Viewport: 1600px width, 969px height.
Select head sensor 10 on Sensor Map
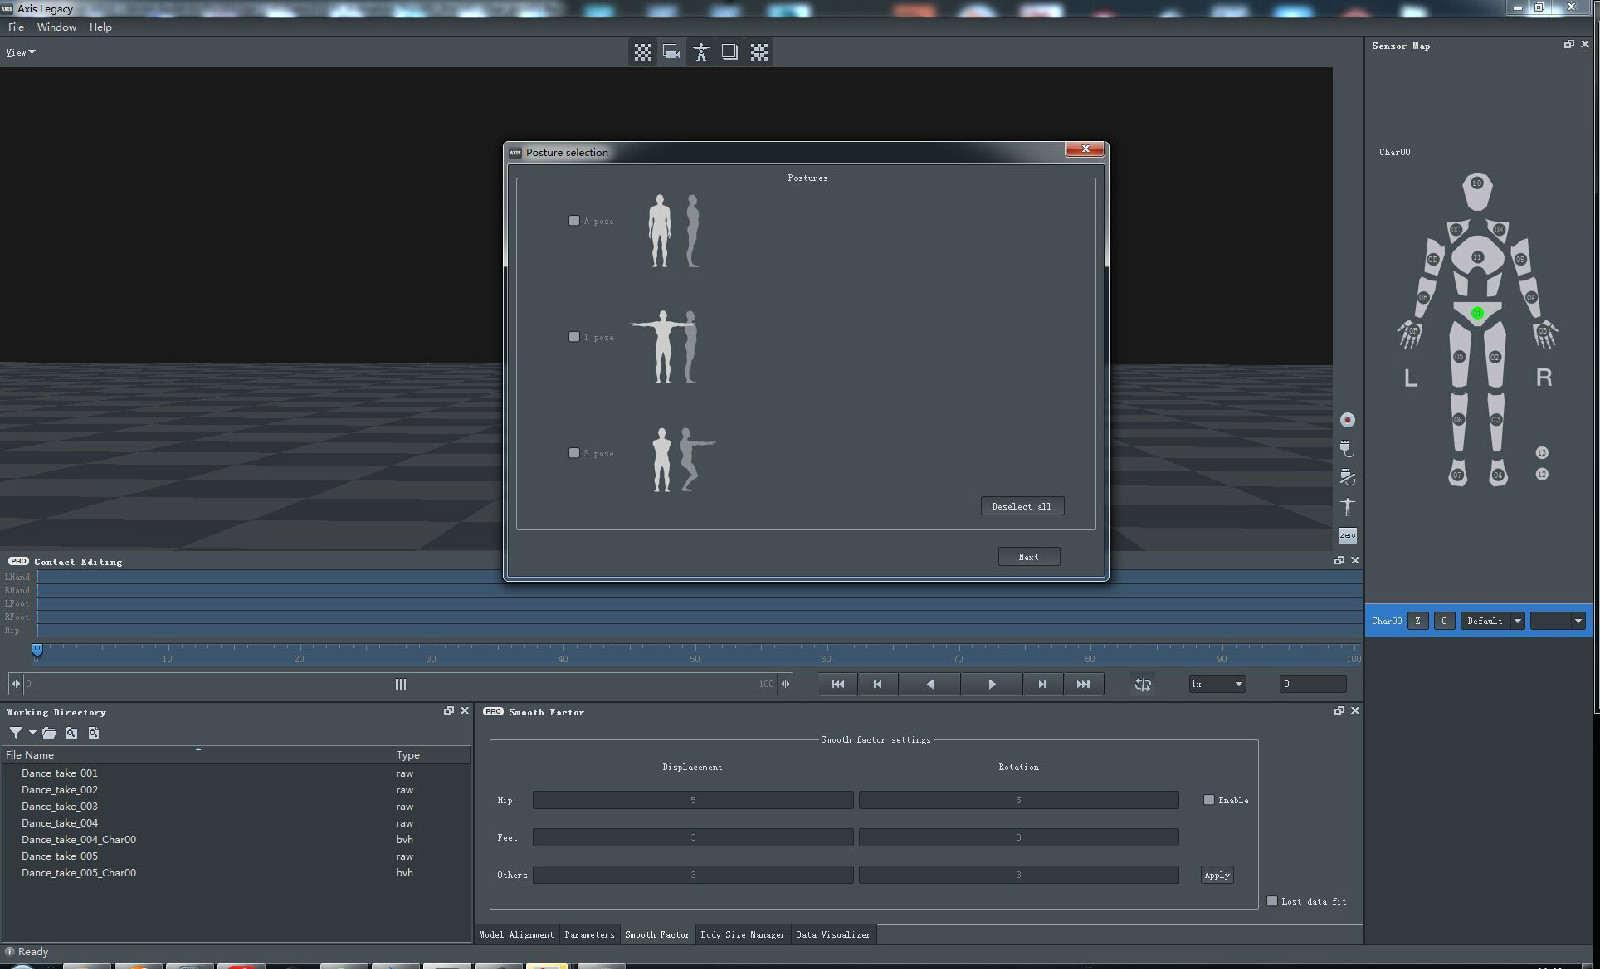pyautogui.click(x=1476, y=183)
